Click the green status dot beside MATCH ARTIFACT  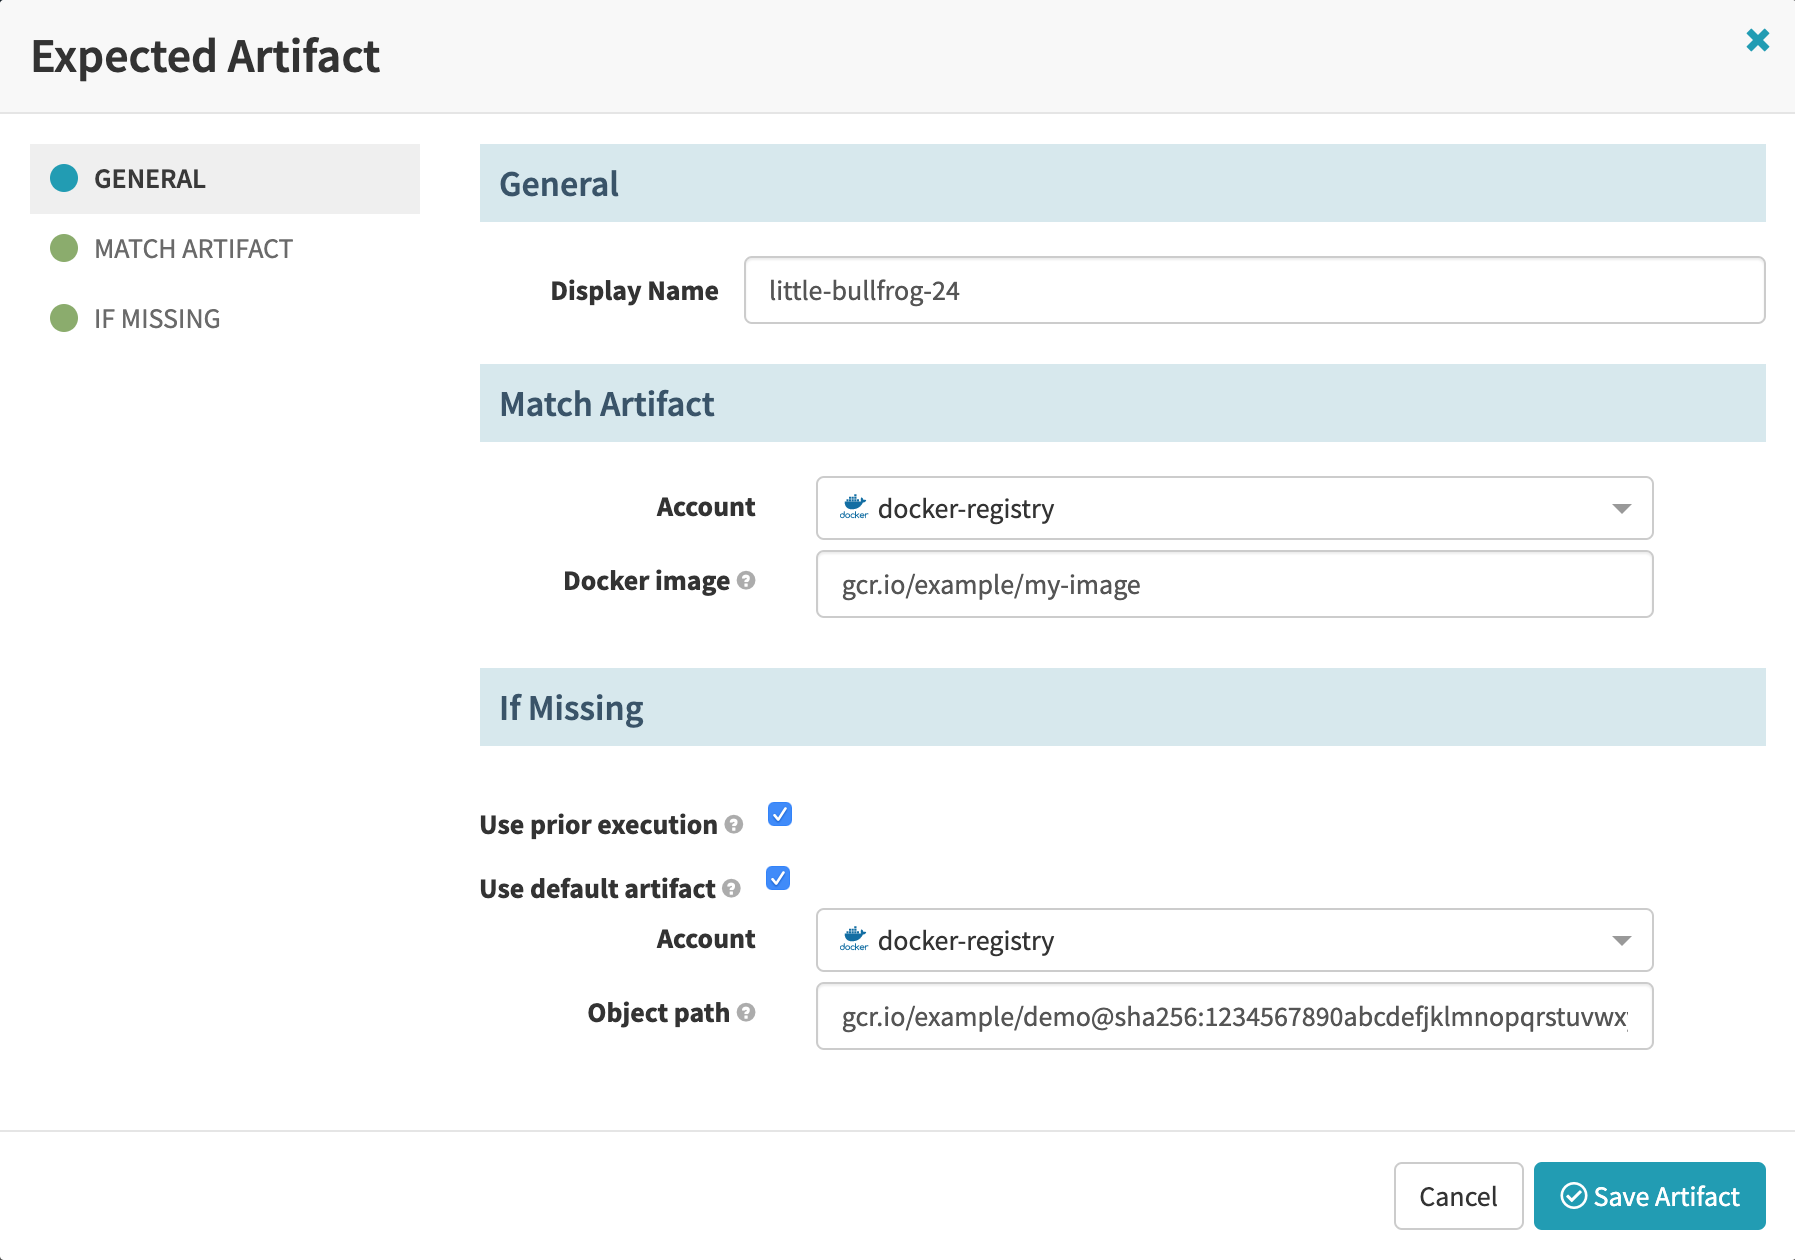[x=64, y=249]
